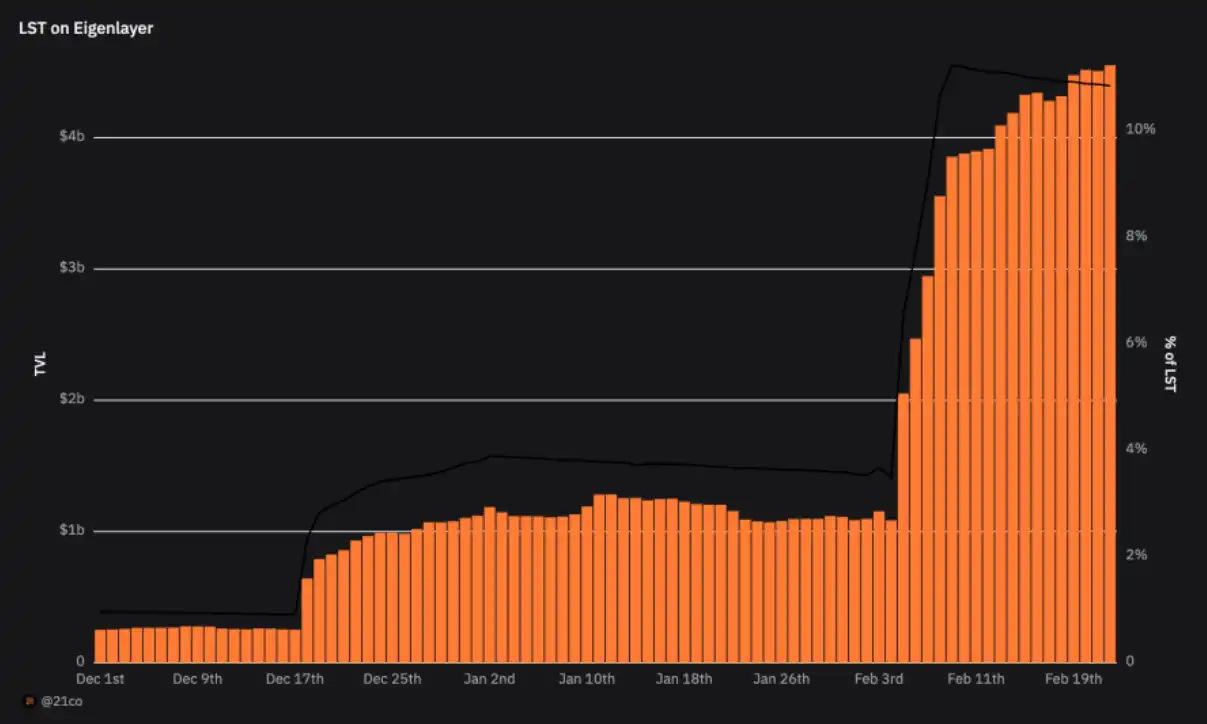Click the 2% right axis tick
The width and height of the screenshot is (1207, 724).
(x=1136, y=555)
